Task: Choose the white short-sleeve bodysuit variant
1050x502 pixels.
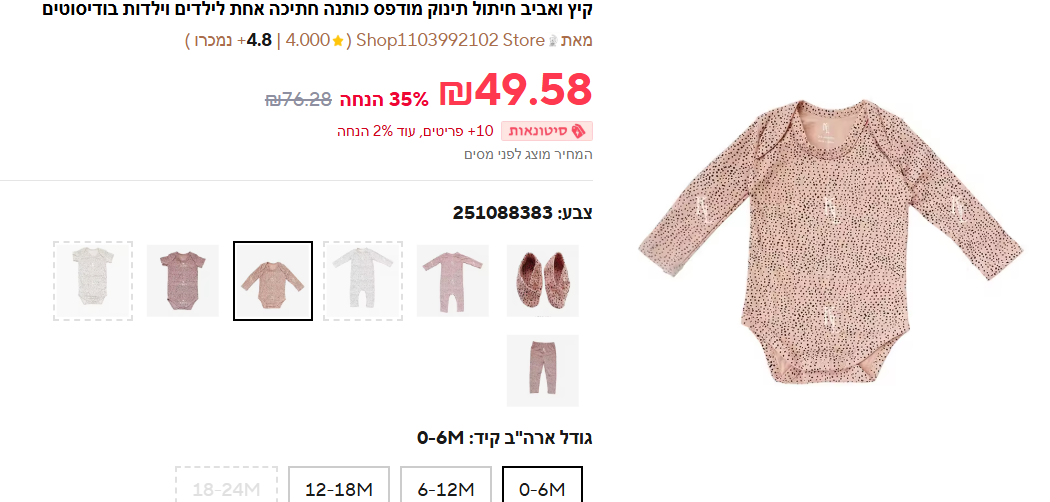Action: click(x=93, y=280)
